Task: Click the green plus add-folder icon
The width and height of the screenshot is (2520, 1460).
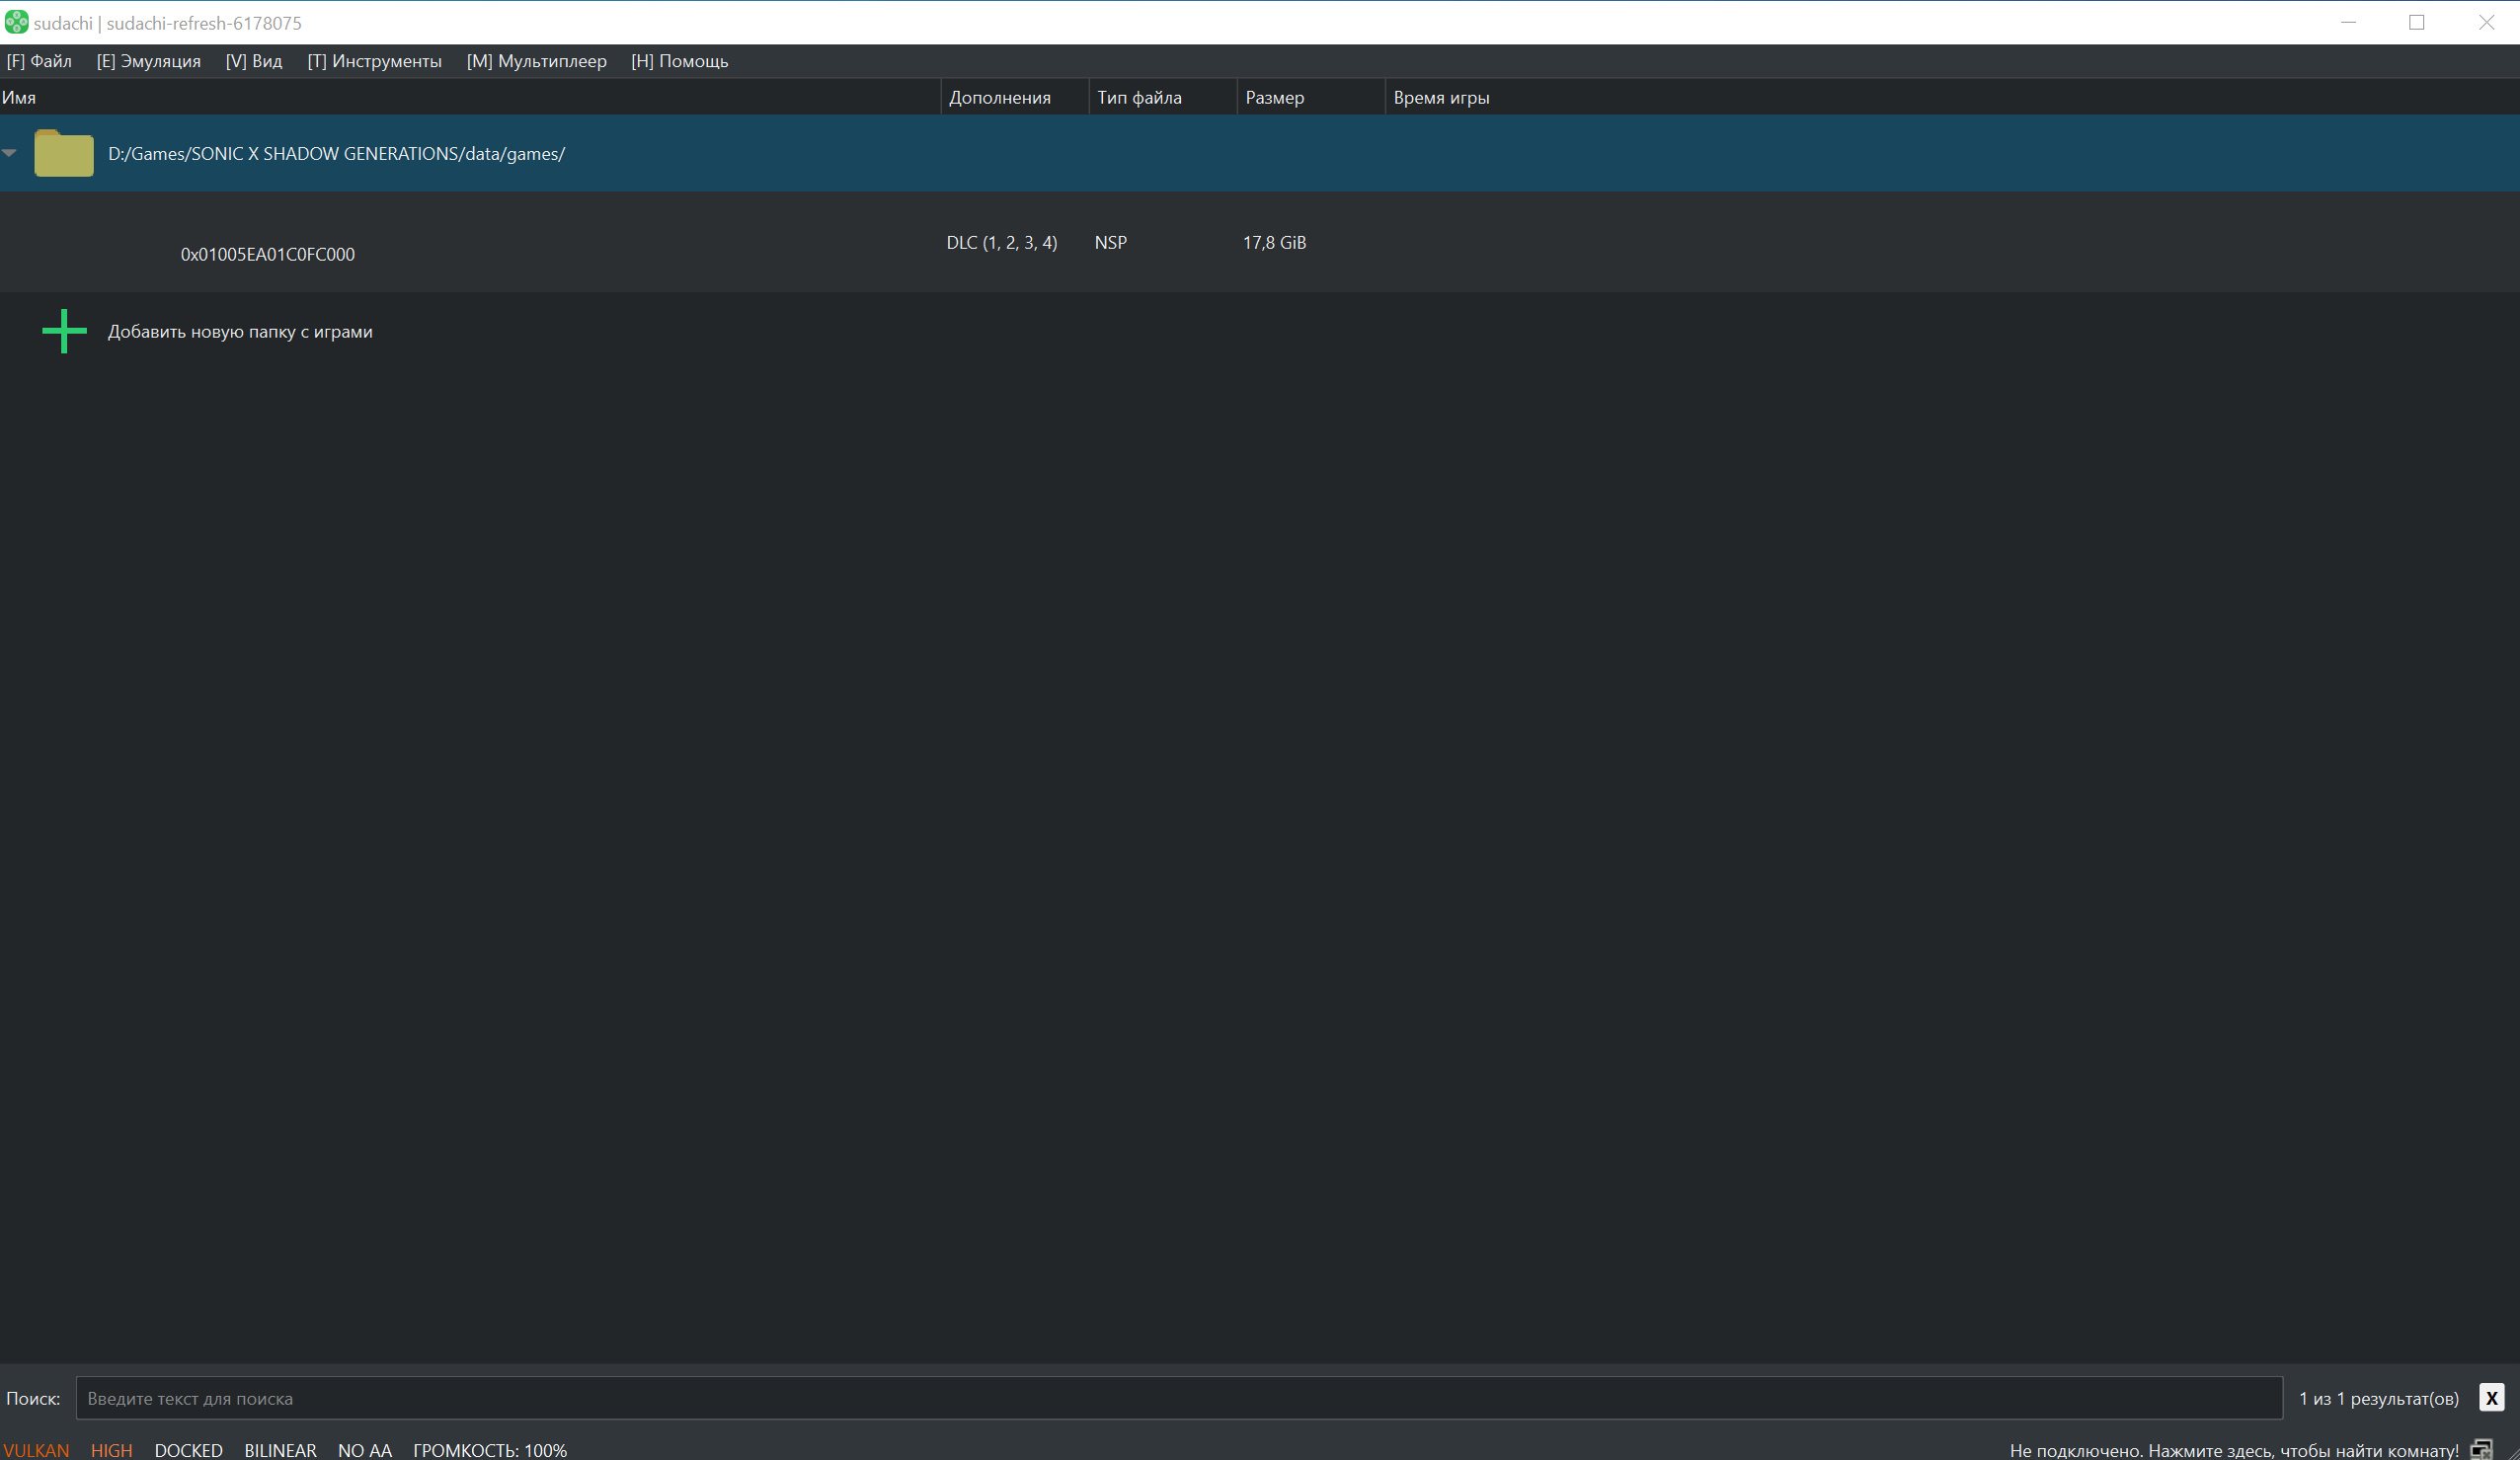Action: click(64, 331)
